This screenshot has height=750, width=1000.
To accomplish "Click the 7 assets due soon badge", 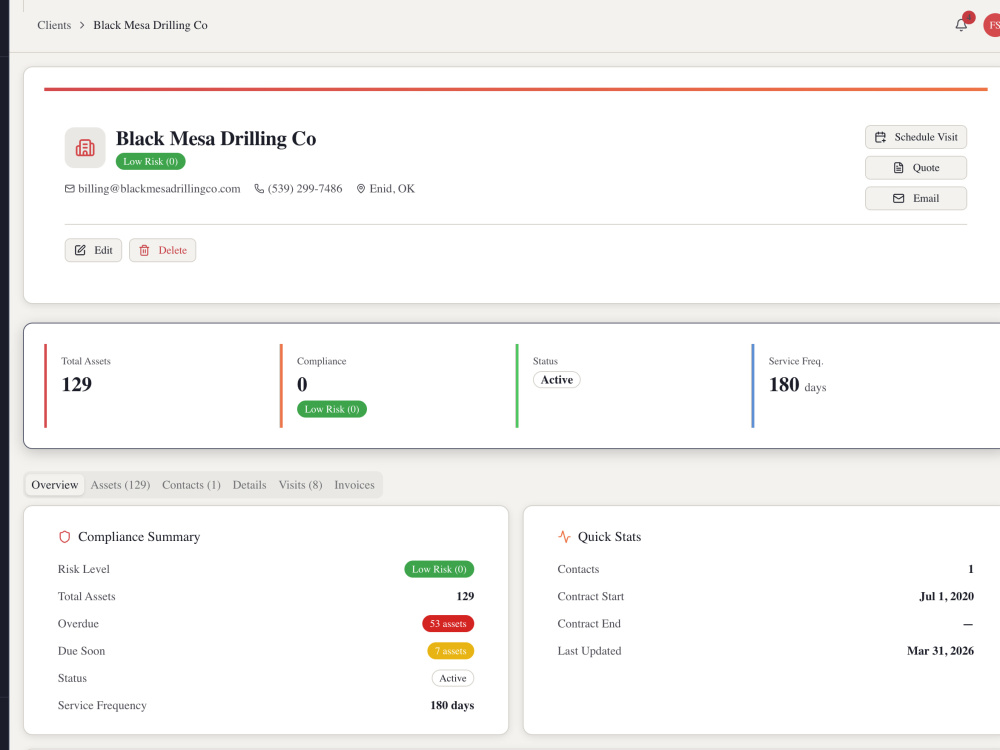I will (450, 651).
